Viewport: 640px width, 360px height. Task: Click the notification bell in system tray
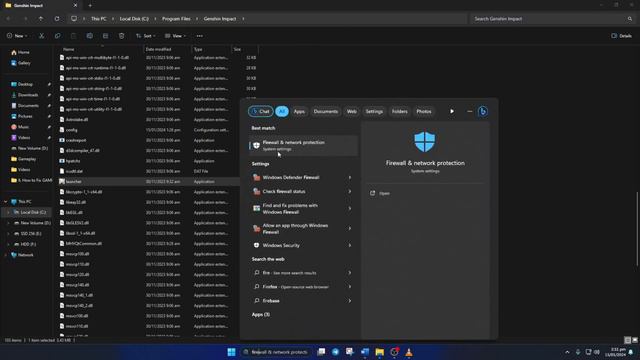631,352
